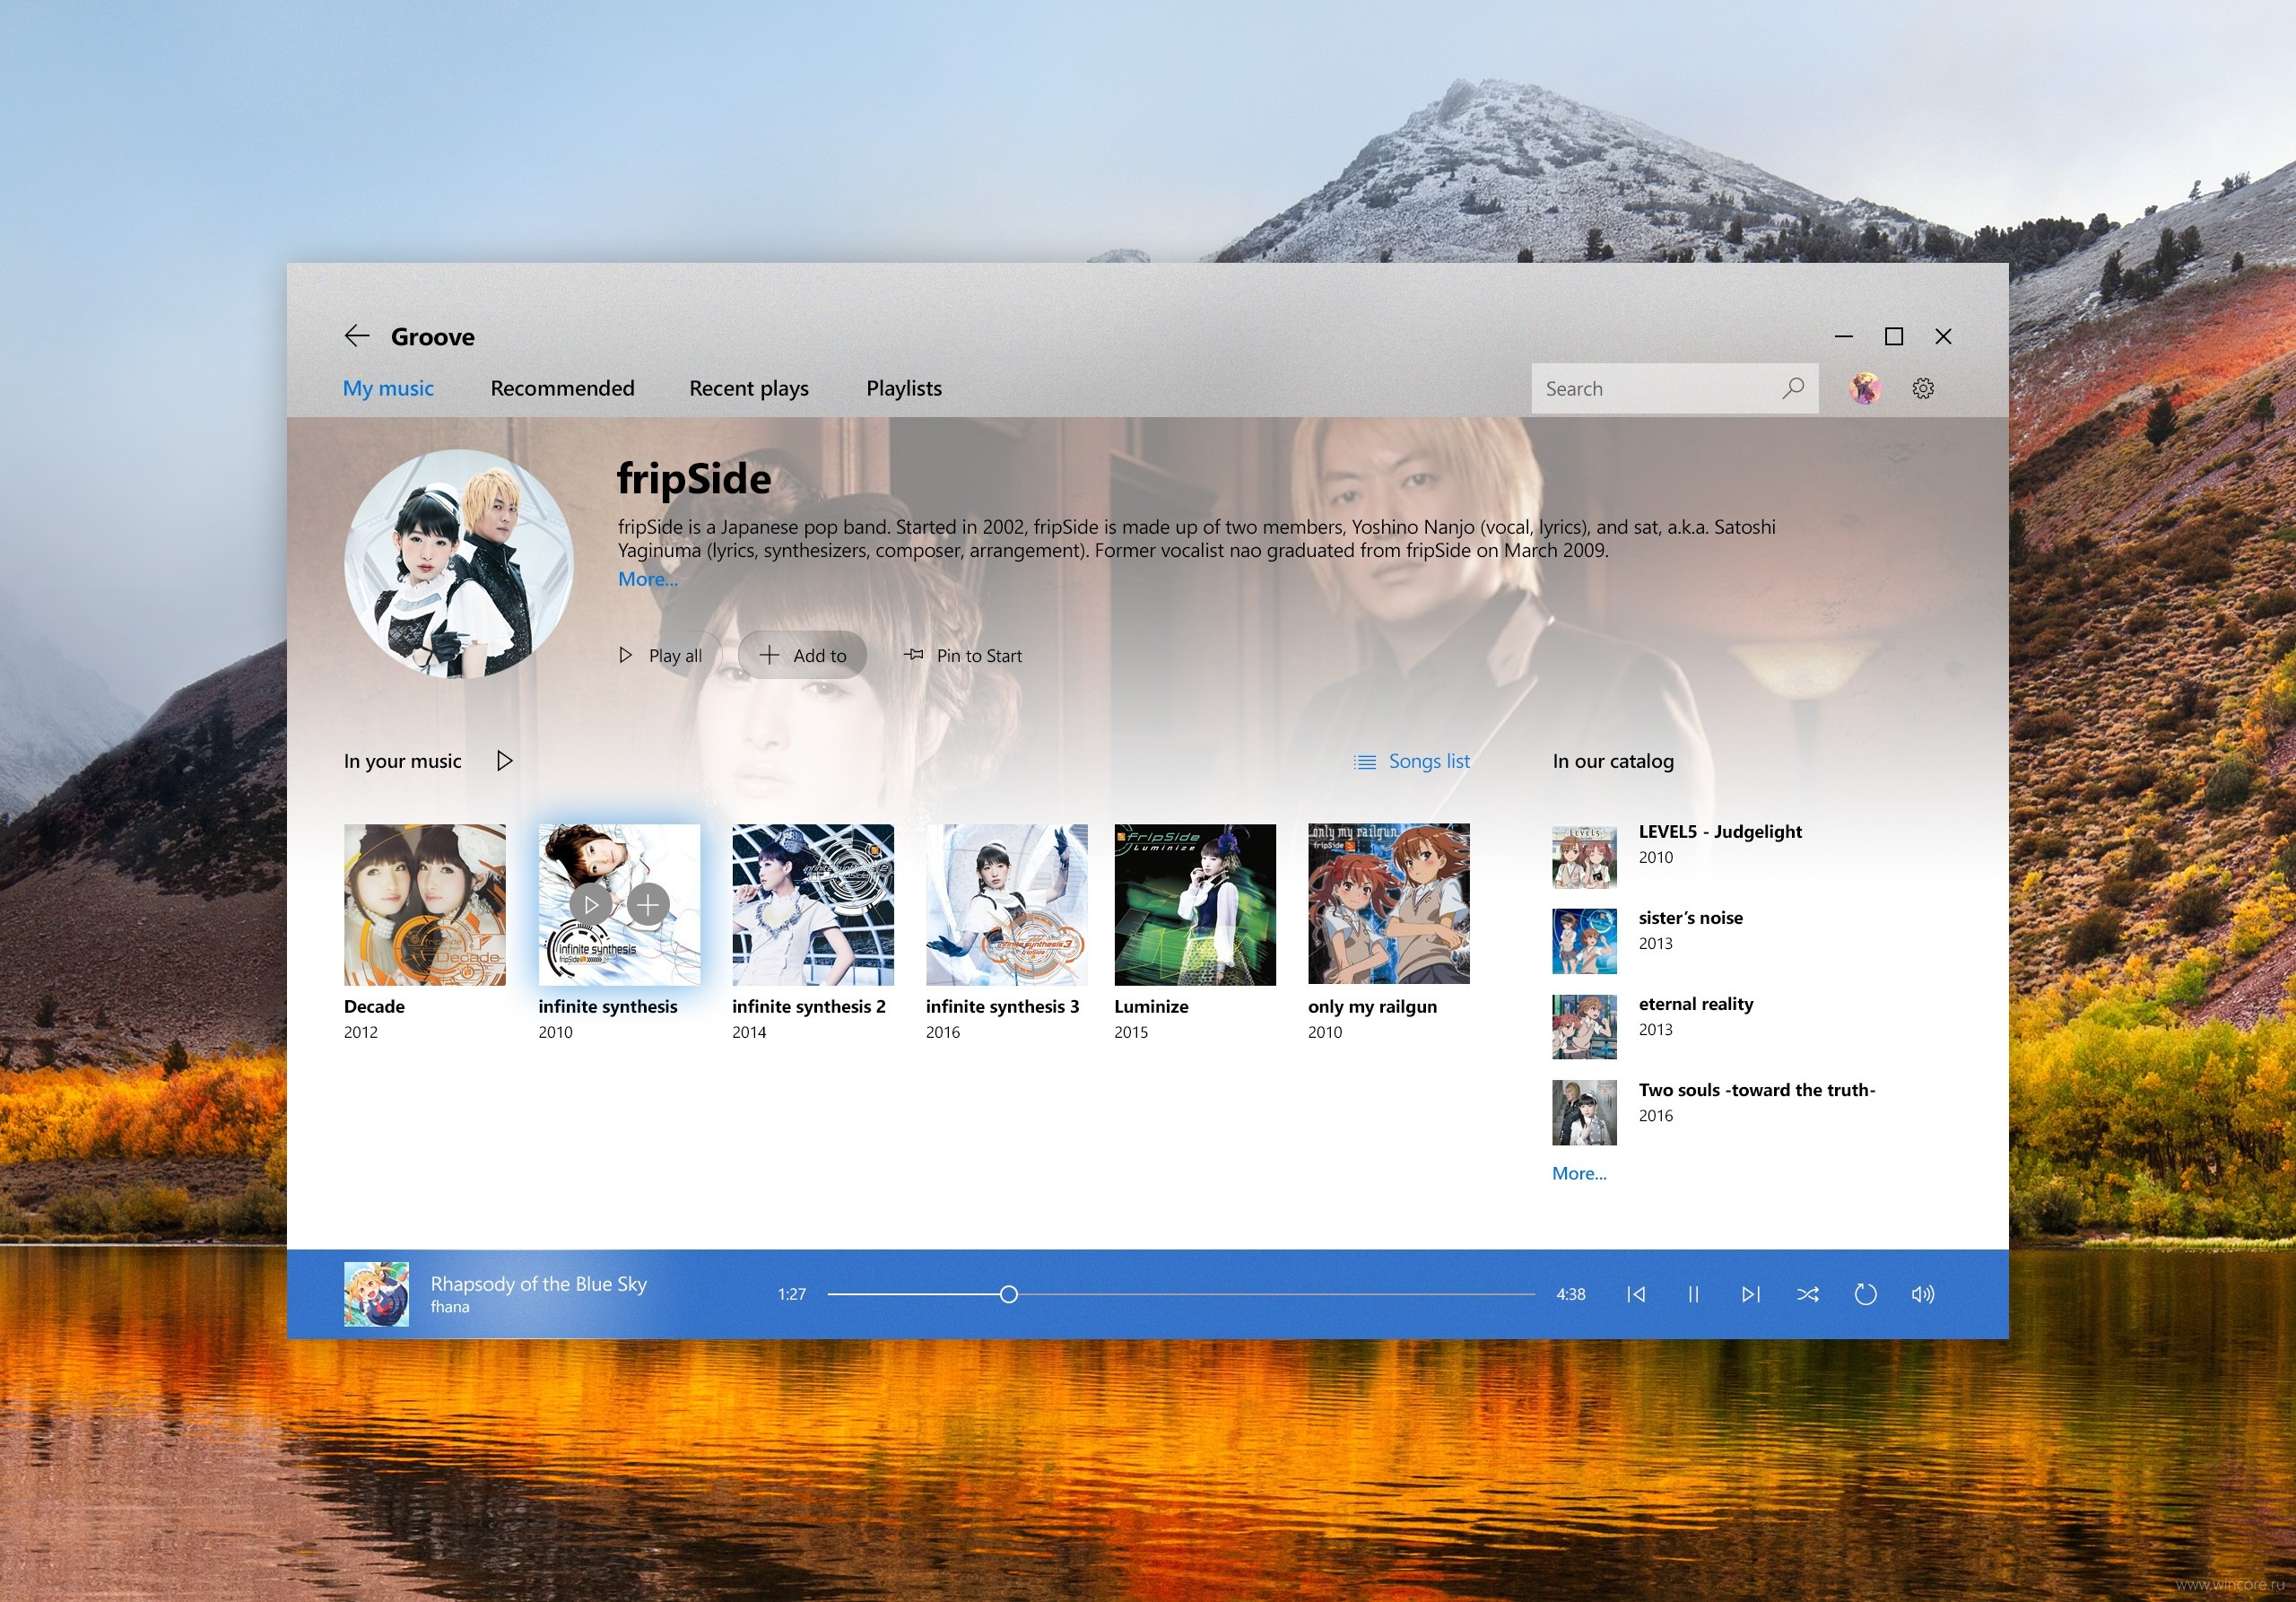2296x1602 pixels.
Task: Open the settings gear icon
Action: click(1922, 388)
